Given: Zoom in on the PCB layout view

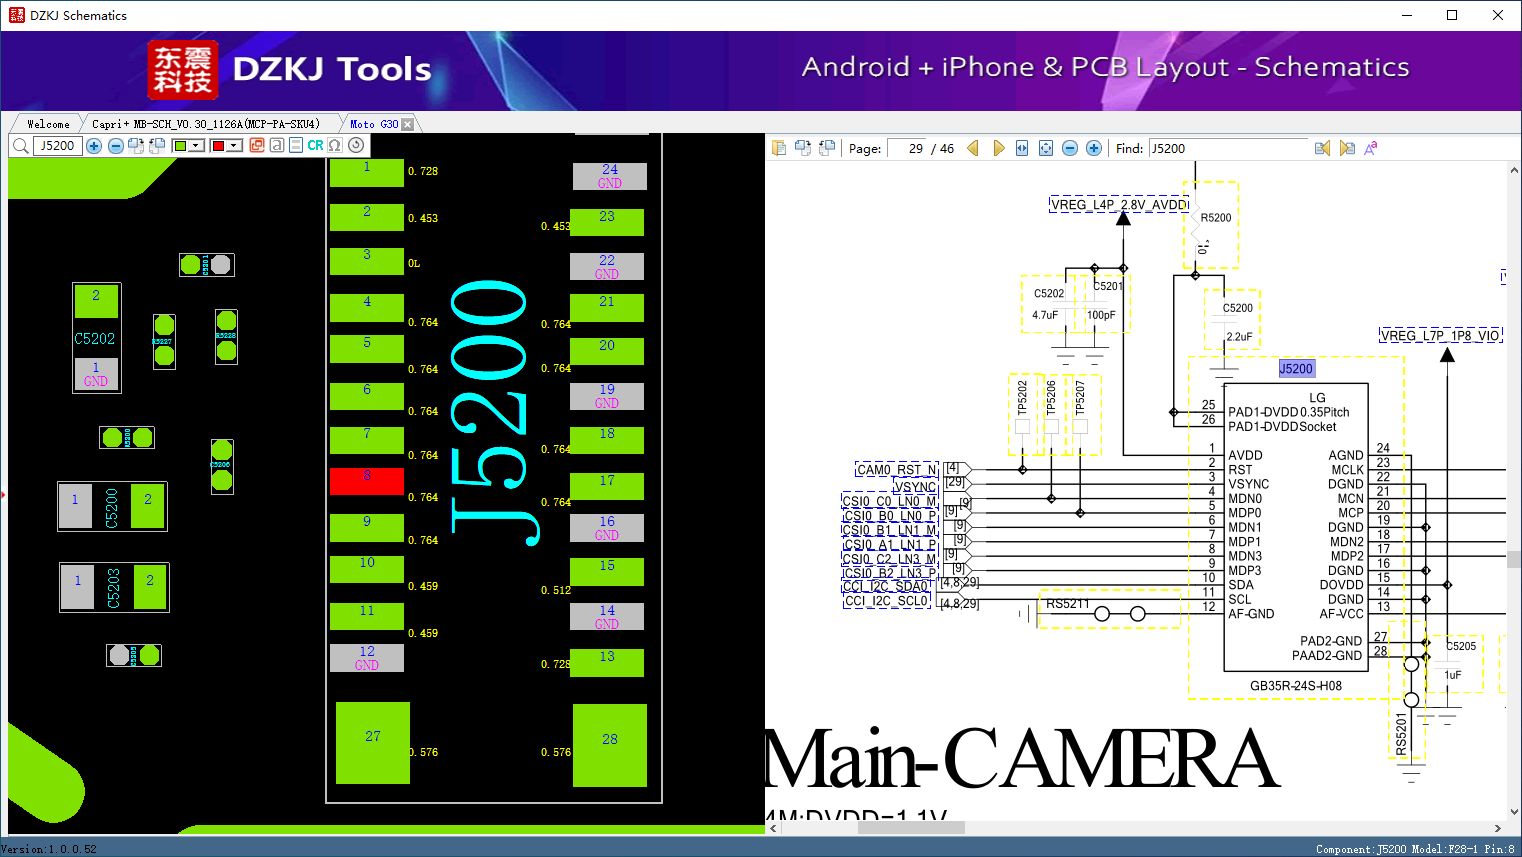Looking at the screenshot, I should tap(94, 146).
